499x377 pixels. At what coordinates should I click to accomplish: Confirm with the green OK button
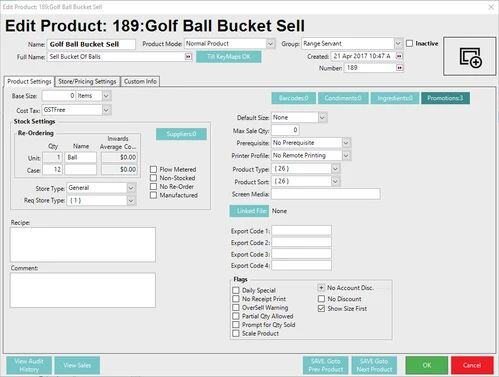[427, 365]
